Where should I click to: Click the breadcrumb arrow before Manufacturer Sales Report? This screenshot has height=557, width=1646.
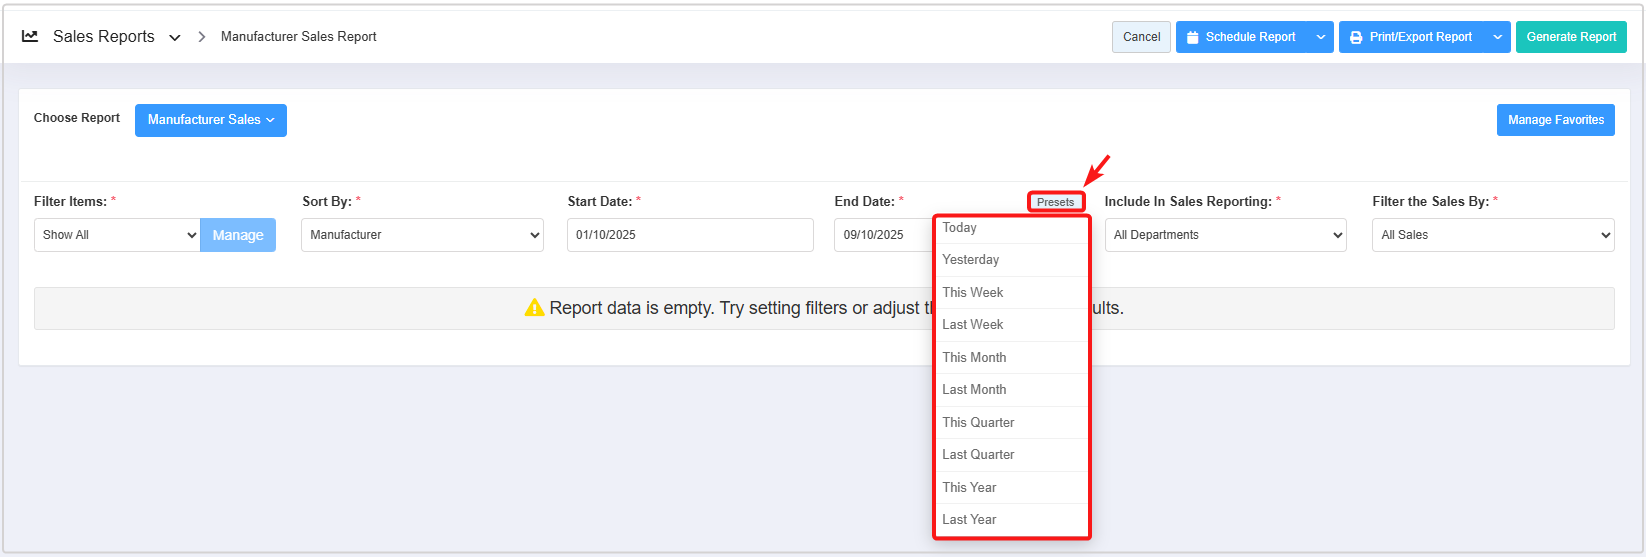pos(201,37)
